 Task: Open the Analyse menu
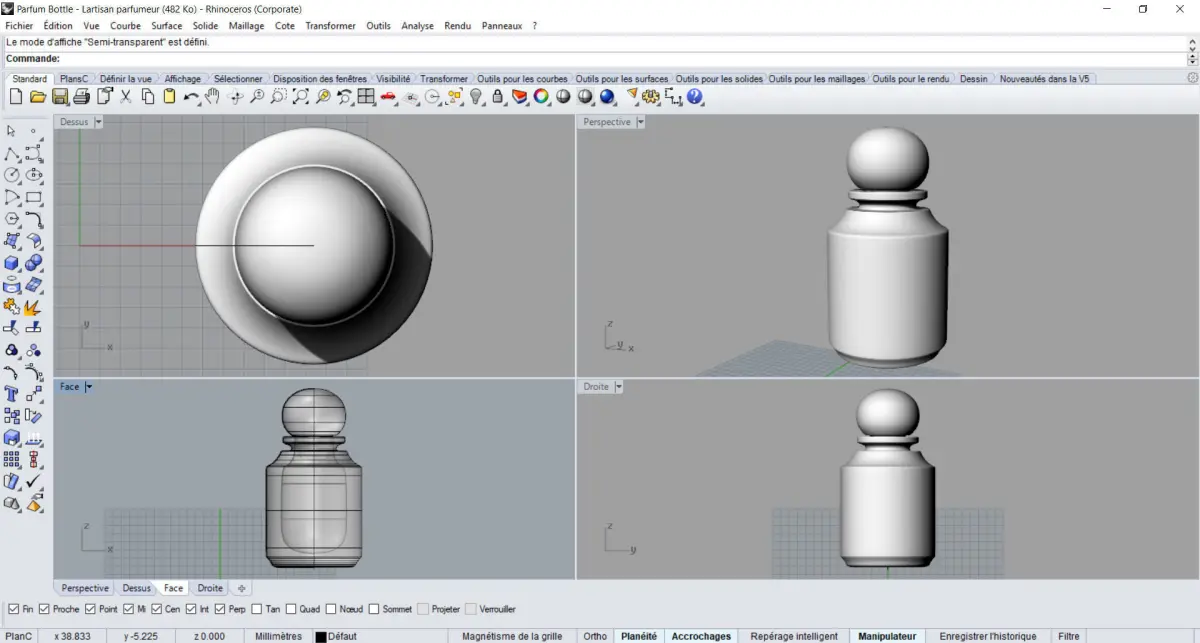(x=417, y=26)
